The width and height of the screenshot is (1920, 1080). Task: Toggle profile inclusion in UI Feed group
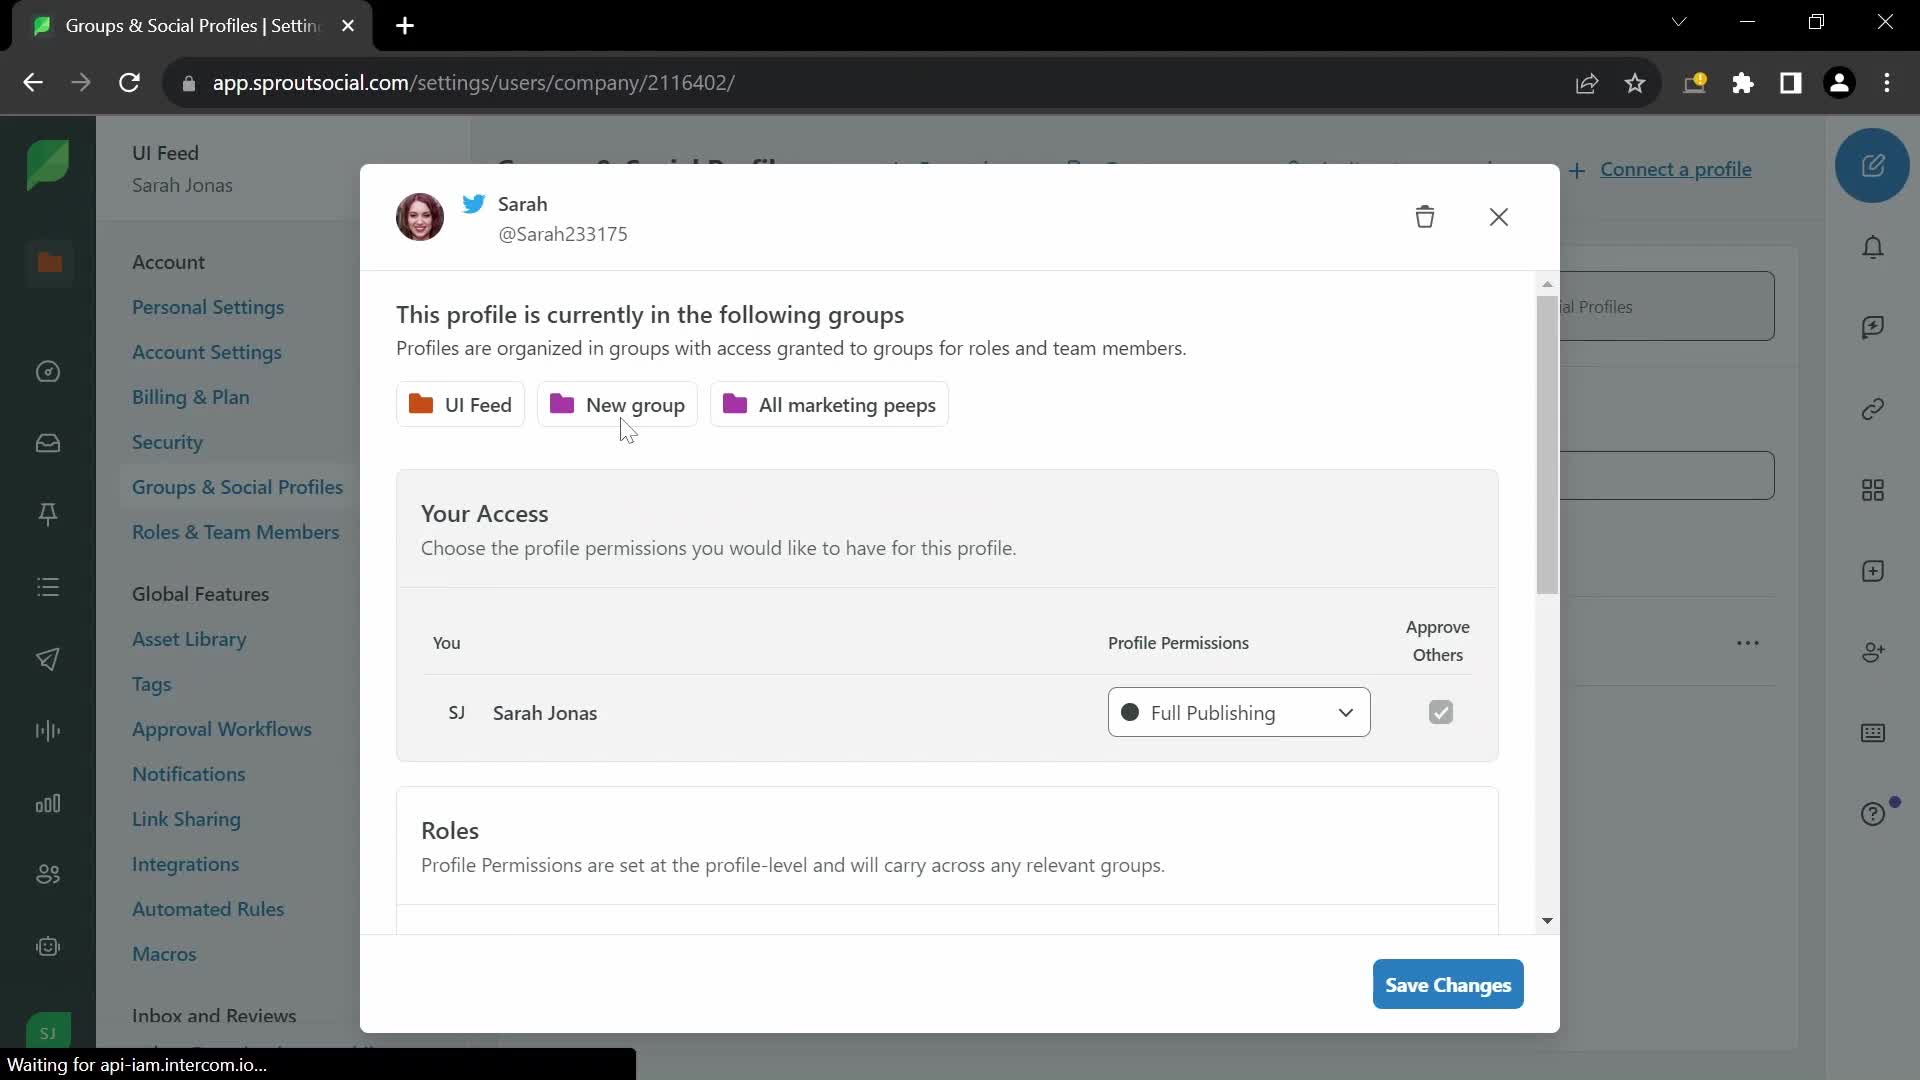(x=460, y=405)
